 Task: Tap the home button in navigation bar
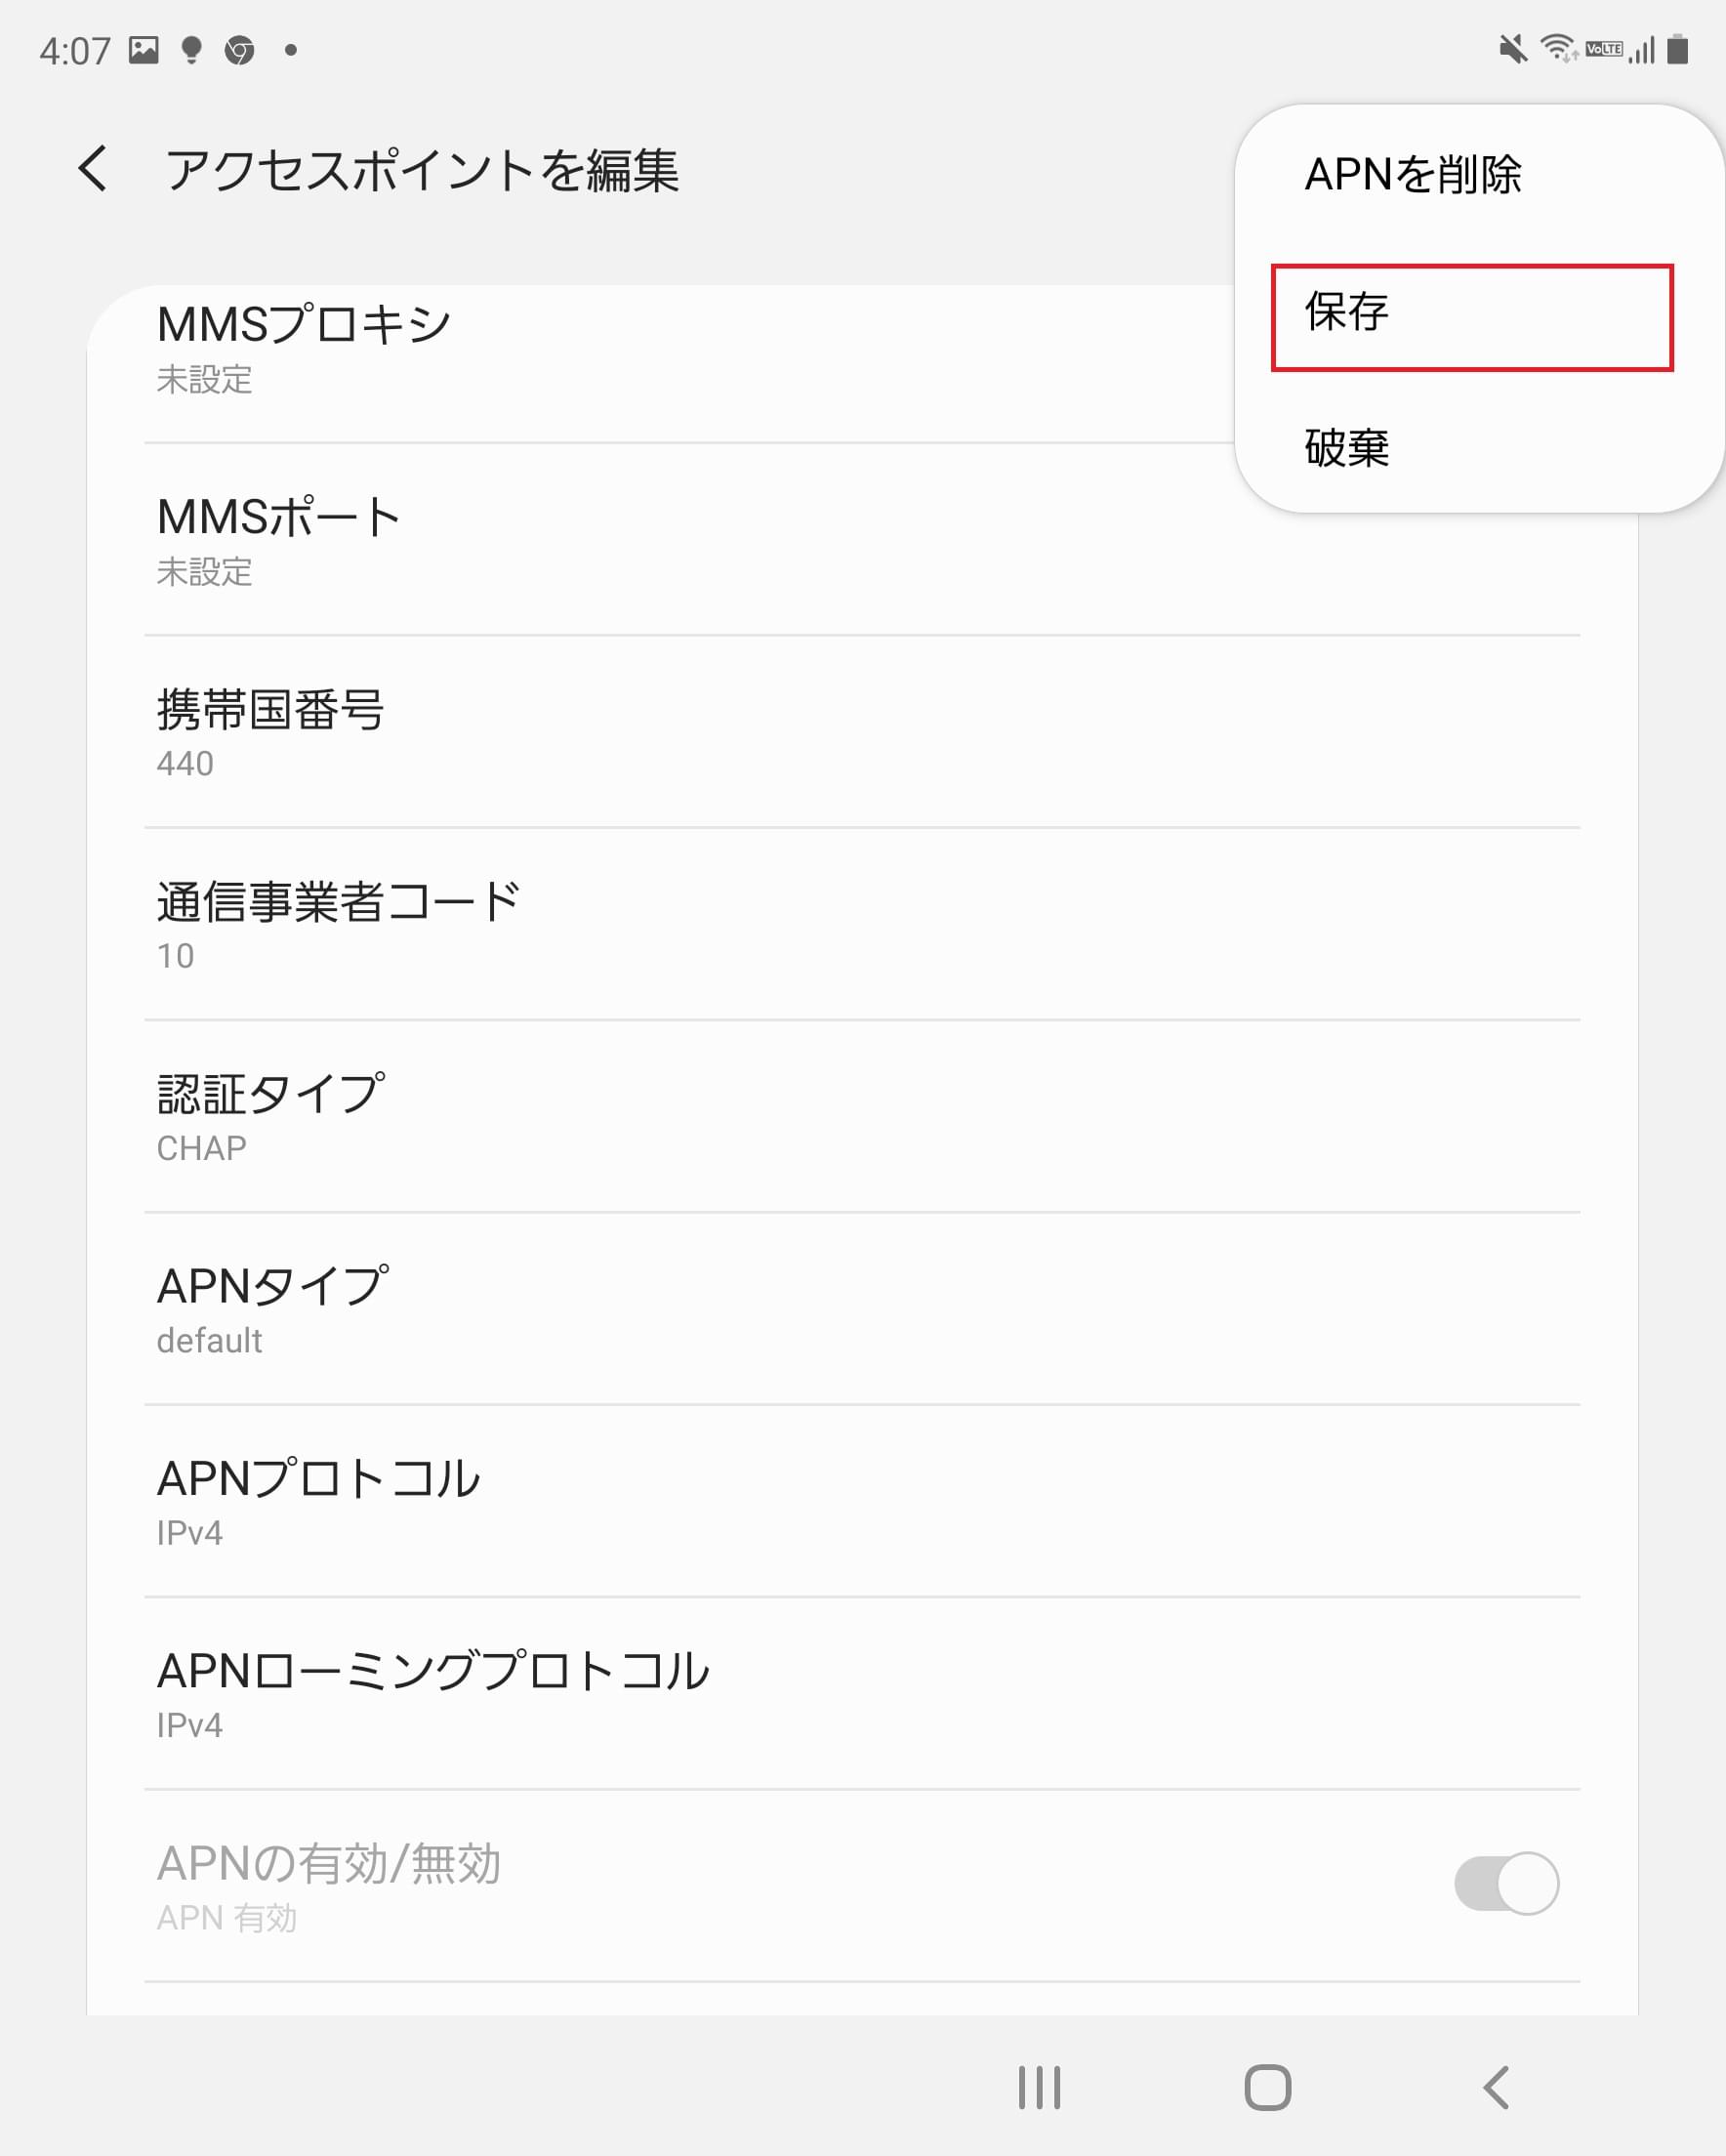(x=1267, y=2088)
